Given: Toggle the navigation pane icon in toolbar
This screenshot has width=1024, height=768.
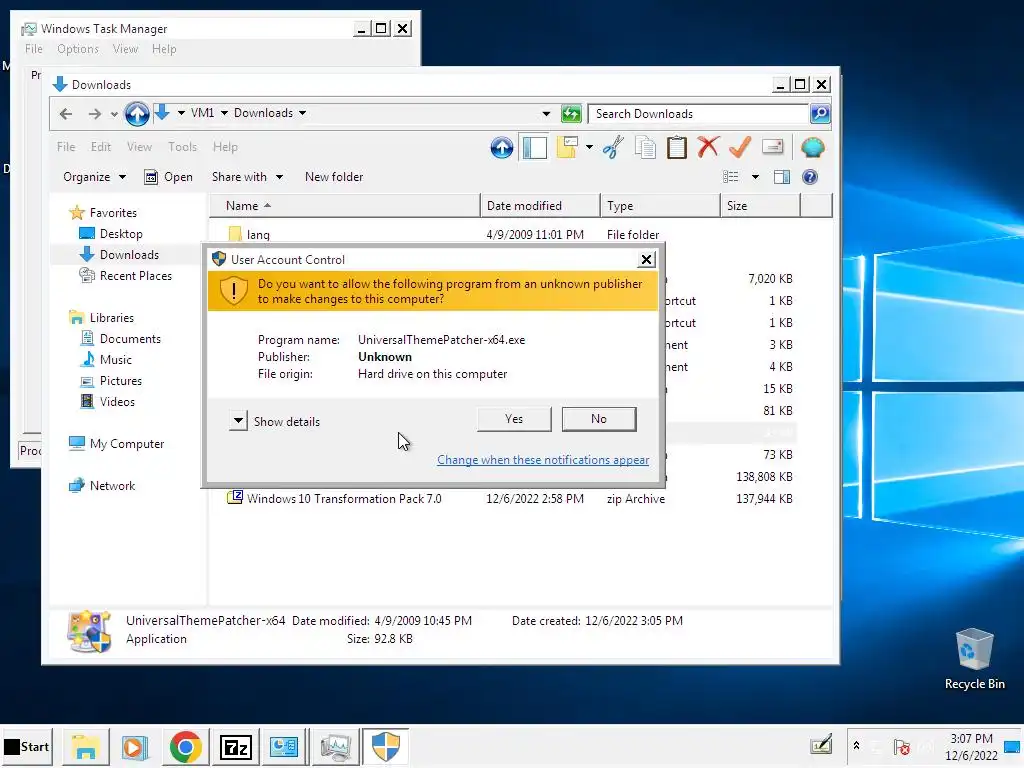Looking at the screenshot, I should point(534,148).
